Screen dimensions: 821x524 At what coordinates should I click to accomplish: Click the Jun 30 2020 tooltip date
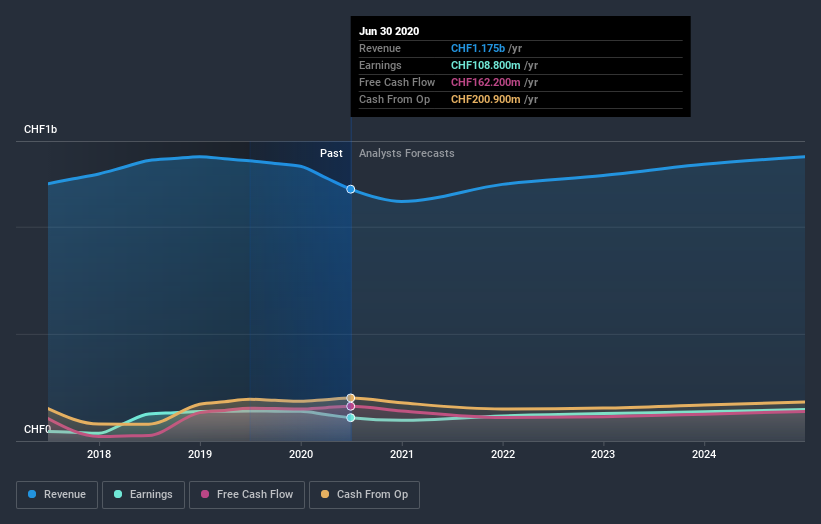point(389,31)
